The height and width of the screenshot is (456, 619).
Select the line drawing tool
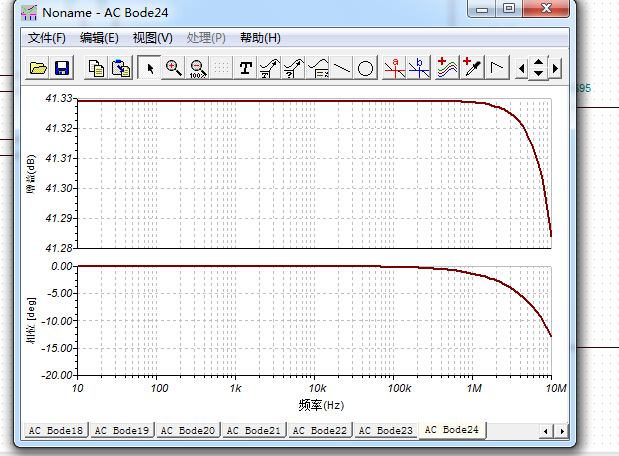click(x=341, y=68)
